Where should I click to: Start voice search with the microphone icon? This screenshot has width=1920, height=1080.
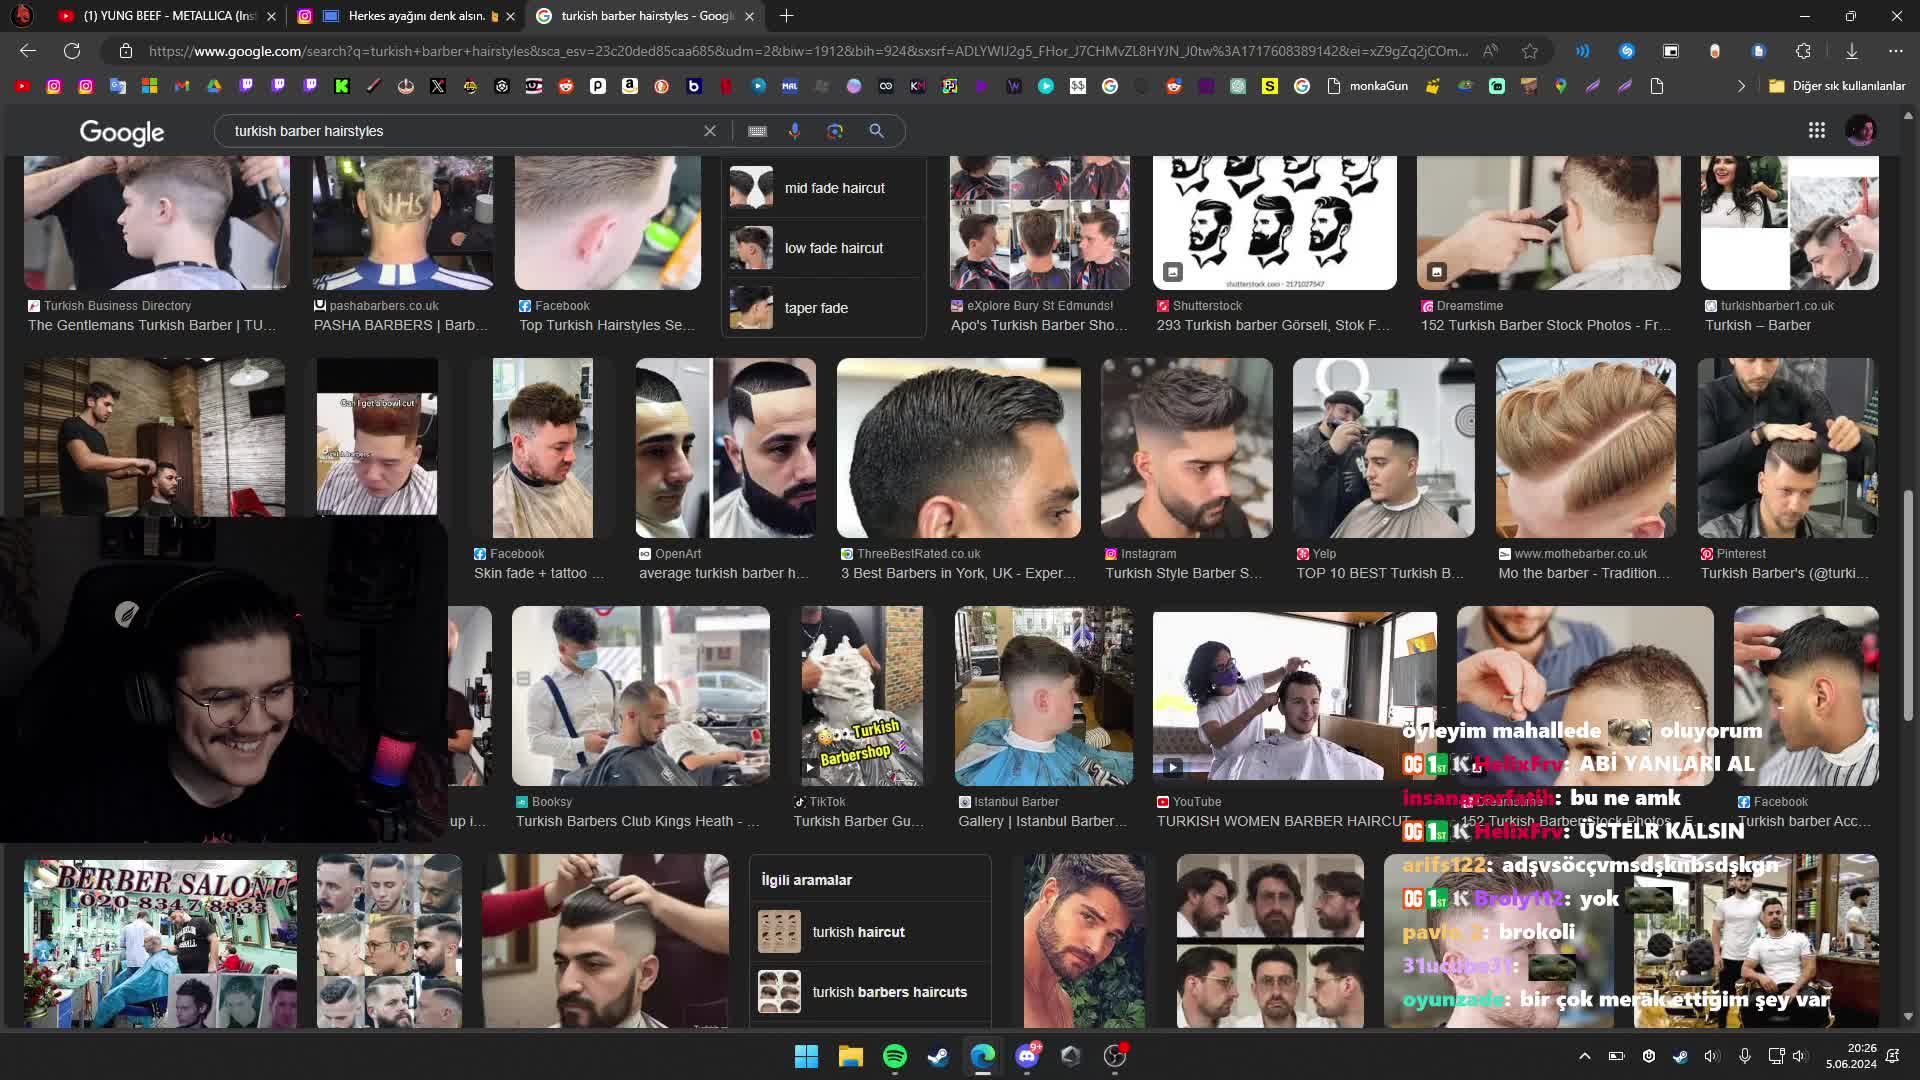[795, 130]
